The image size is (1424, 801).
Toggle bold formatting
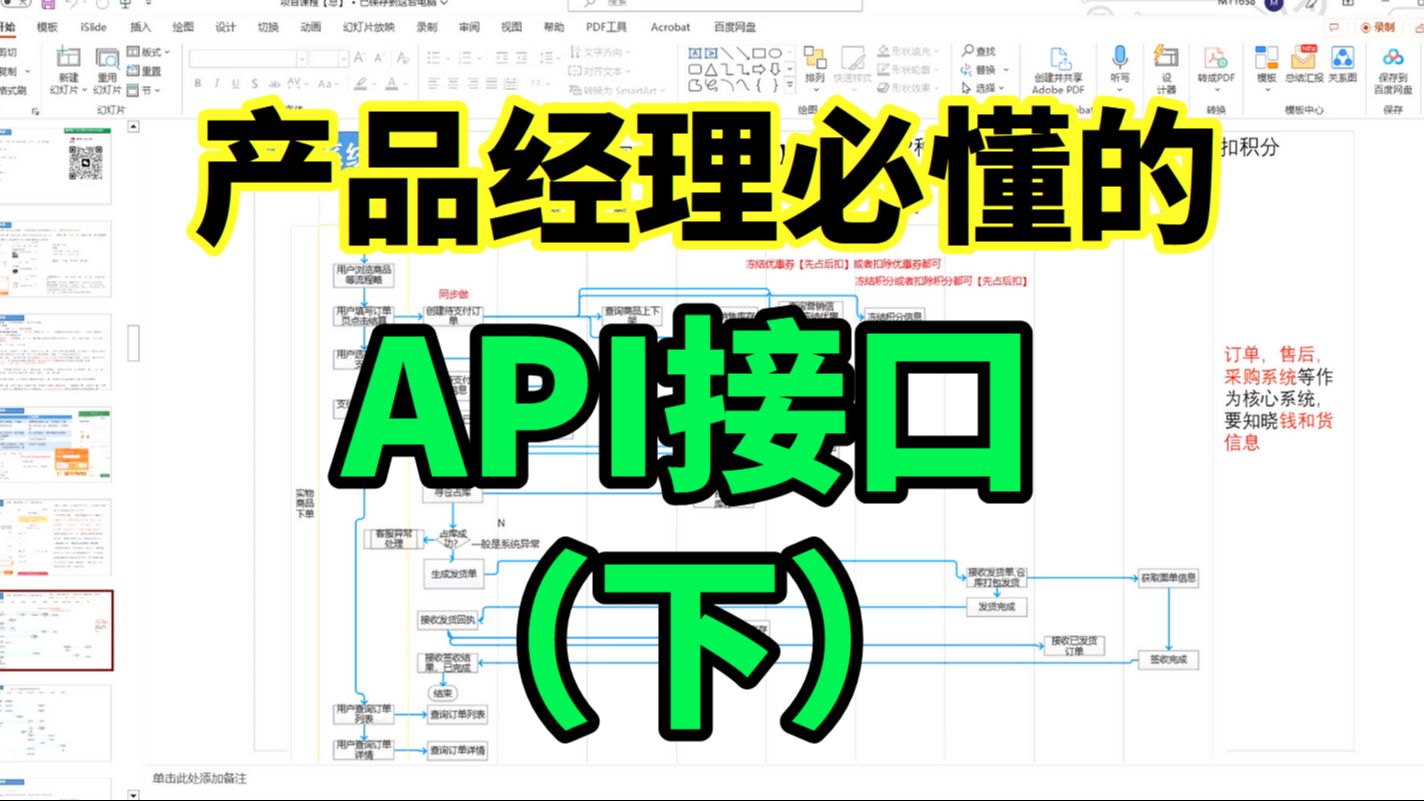pyautogui.click(x=199, y=84)
